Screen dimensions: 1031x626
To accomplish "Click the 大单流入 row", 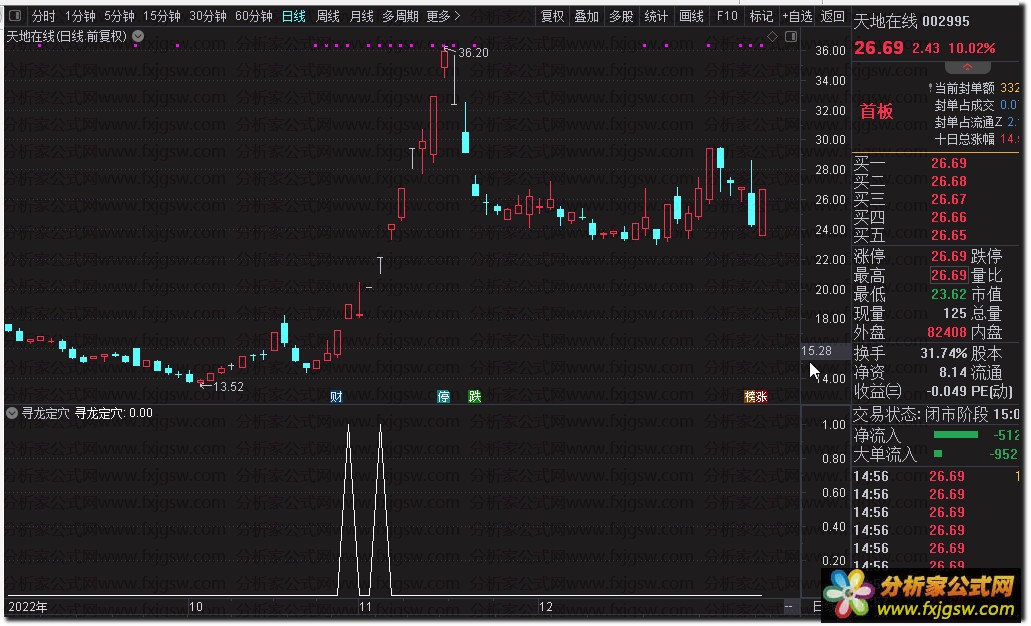I will tap(936, 454).
